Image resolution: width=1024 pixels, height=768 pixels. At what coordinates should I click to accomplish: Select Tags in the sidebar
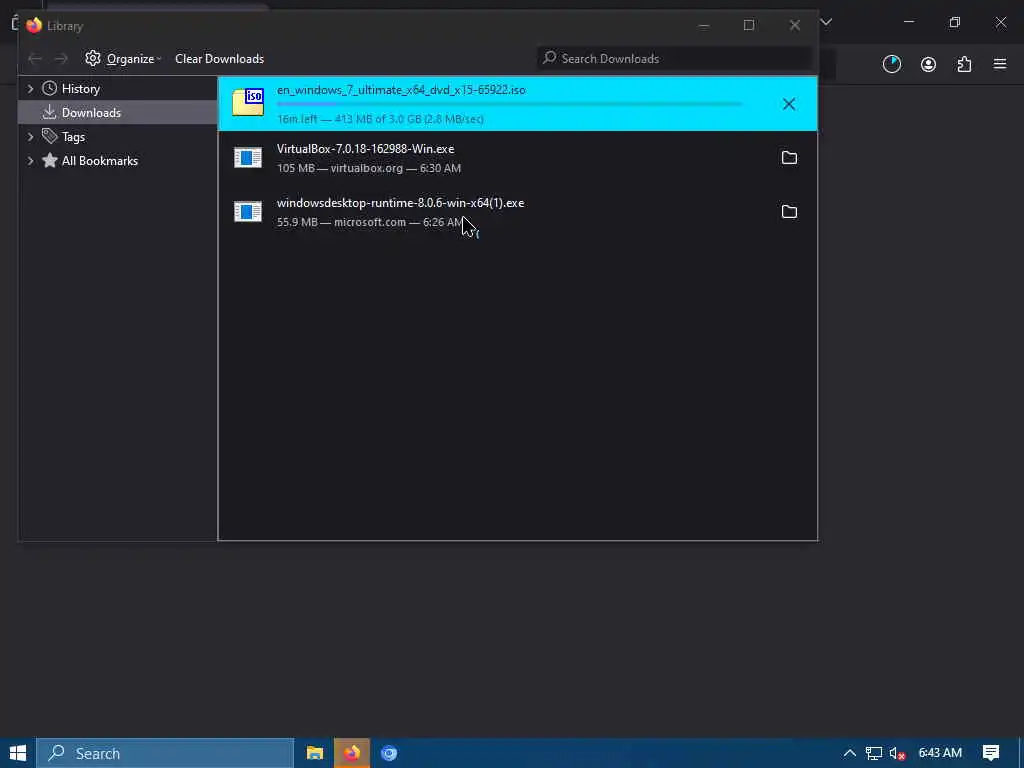[73, 136]
